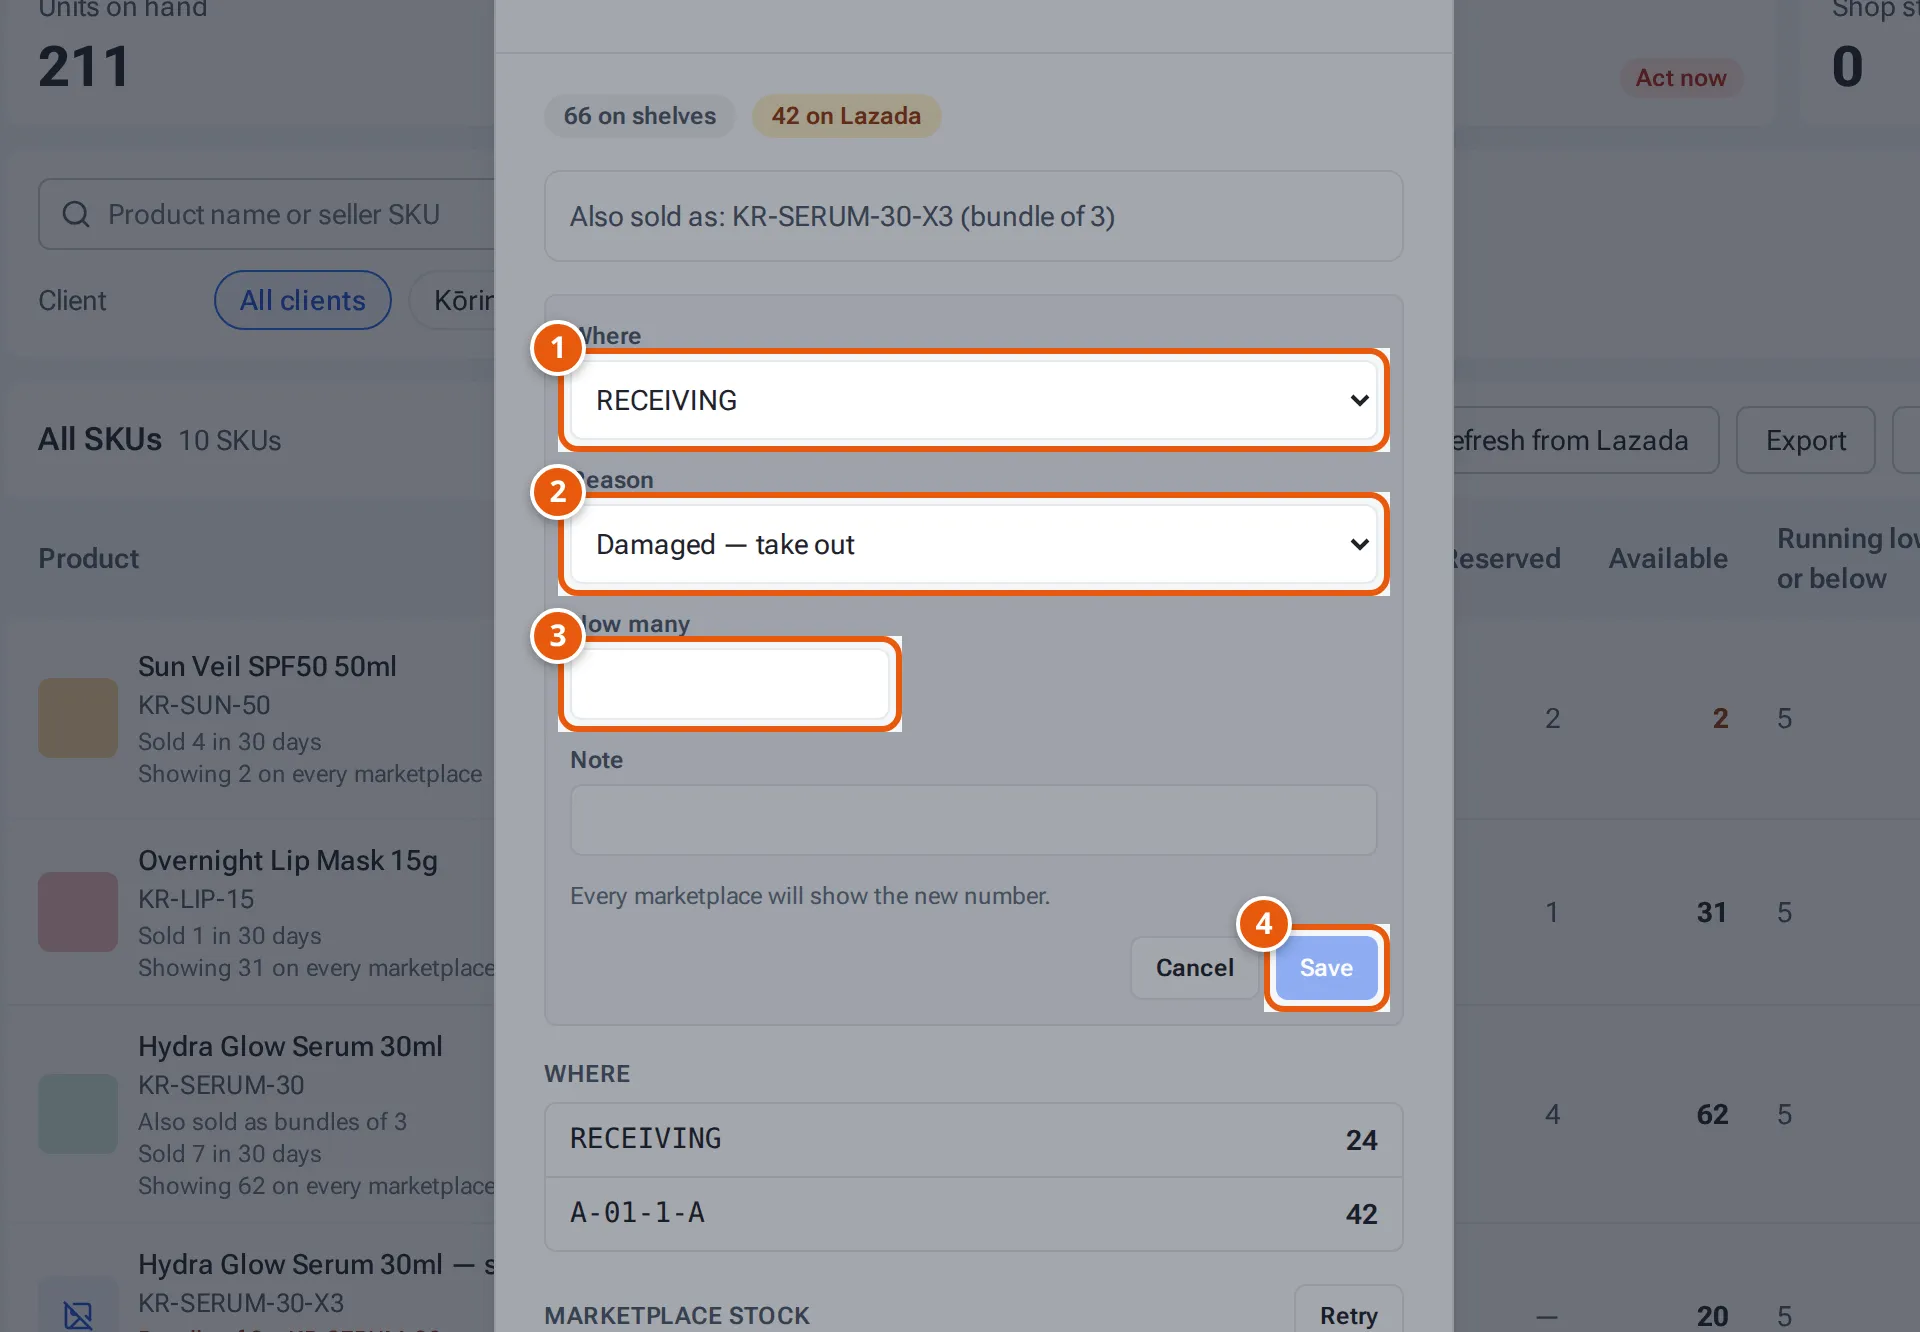This screenshot has height=1332, width=1920.
Task: Click the Product column header
Action: coord(89,559)
